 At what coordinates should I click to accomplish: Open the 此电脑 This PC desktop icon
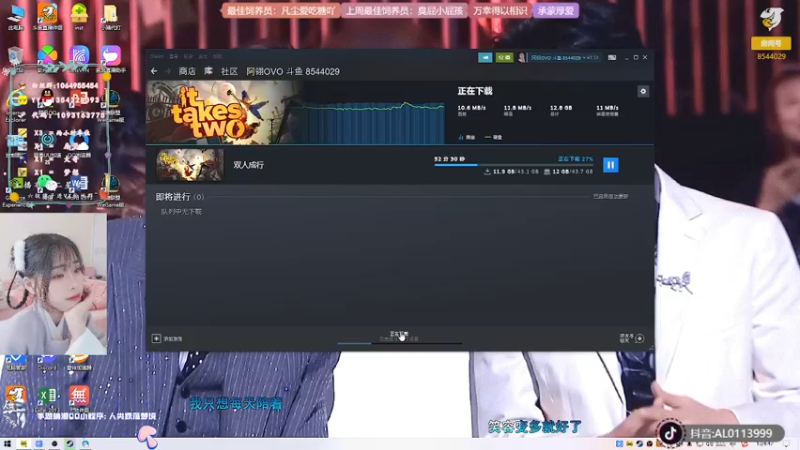click(16, 16)
